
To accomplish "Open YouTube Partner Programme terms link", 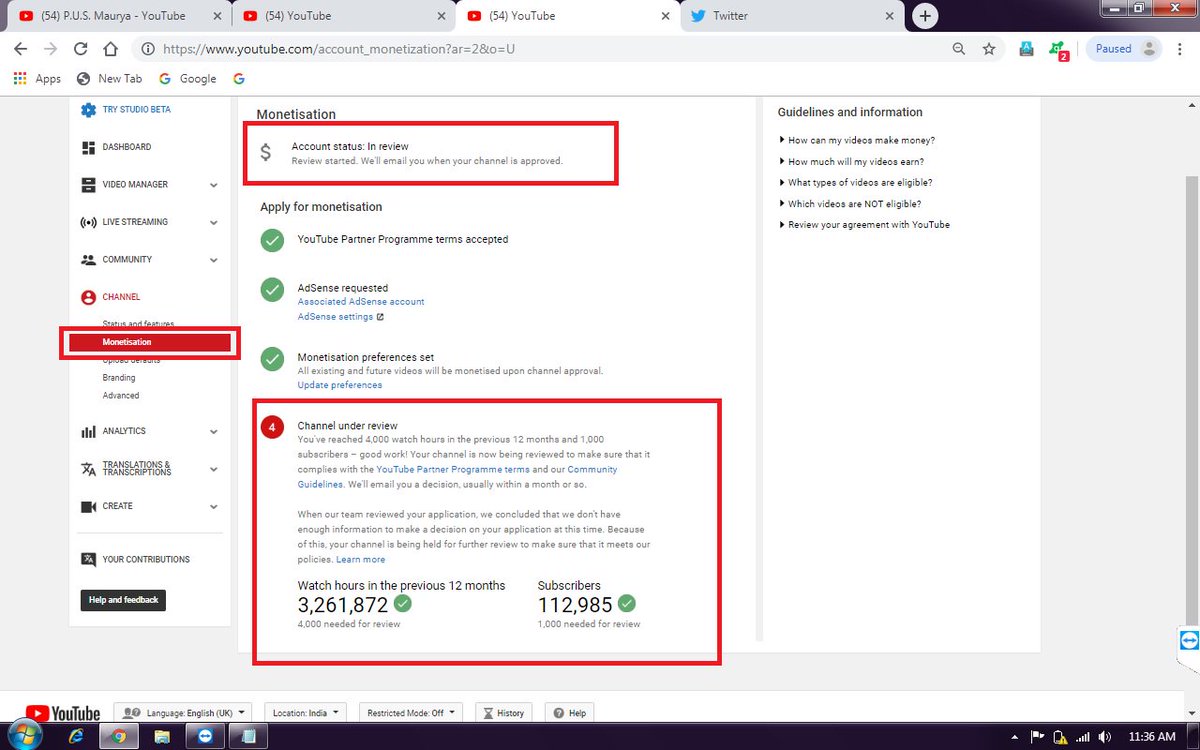I will [x=453, y=469].
